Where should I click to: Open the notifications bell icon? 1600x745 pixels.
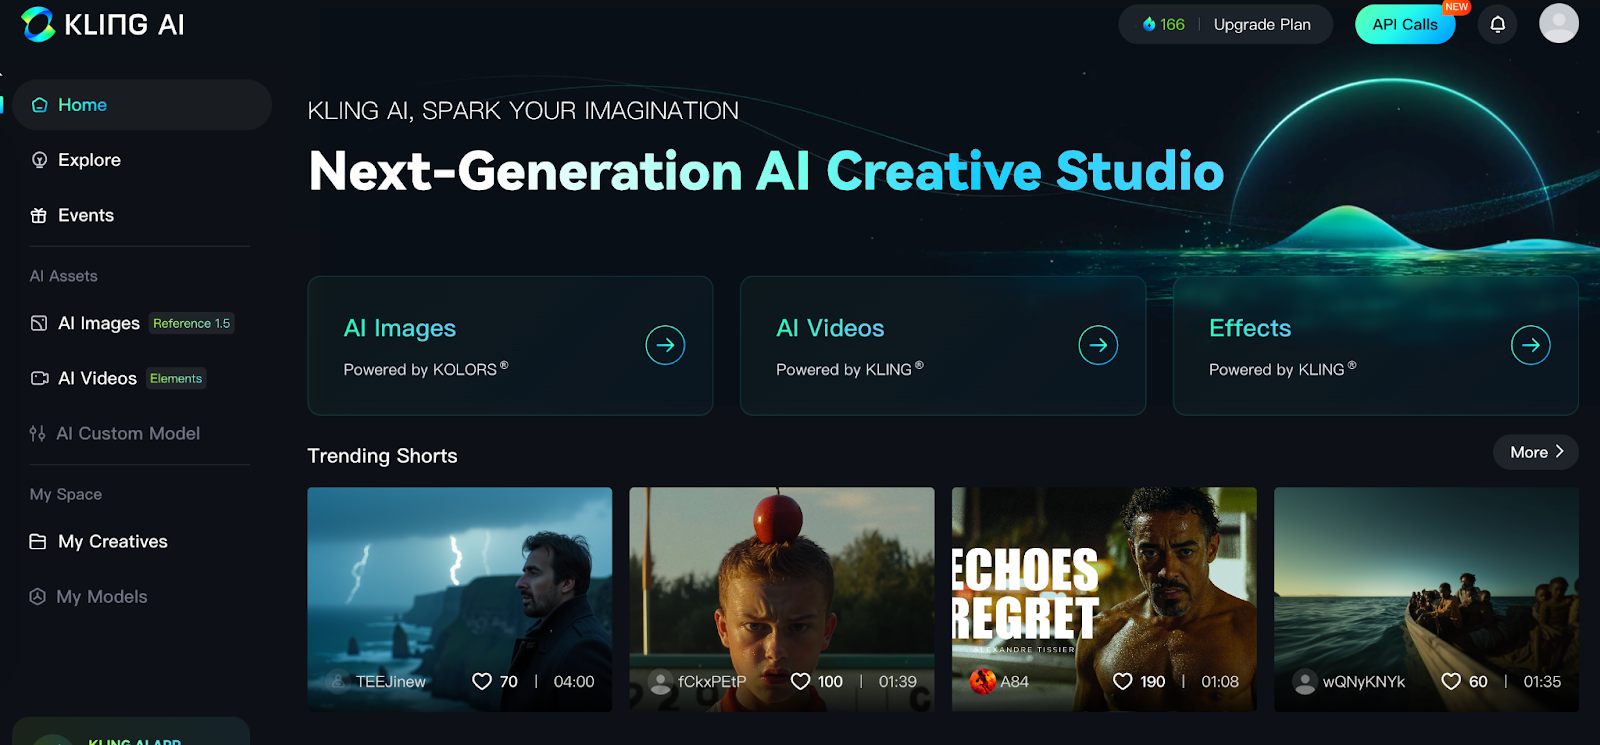(1497, 25)
